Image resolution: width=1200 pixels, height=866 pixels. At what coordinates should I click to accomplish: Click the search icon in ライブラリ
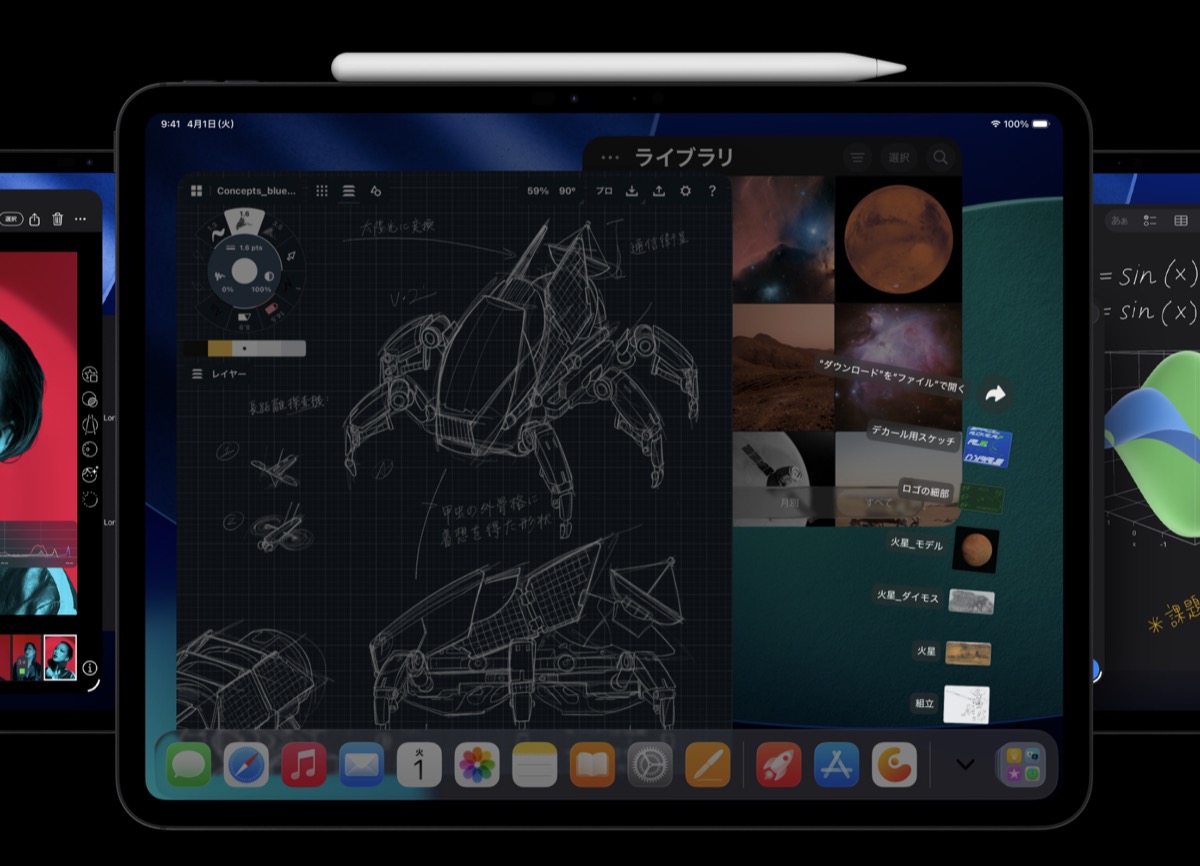click(x=940, y=158)
